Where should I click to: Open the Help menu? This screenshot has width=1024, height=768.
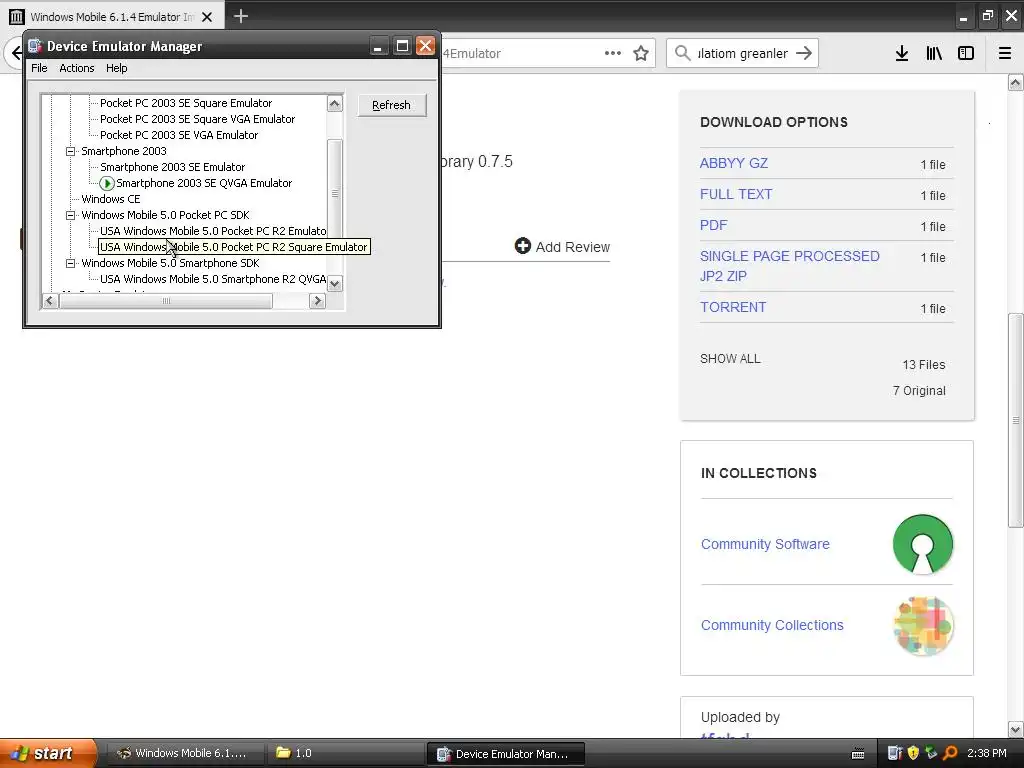click(x=116, y=68)
